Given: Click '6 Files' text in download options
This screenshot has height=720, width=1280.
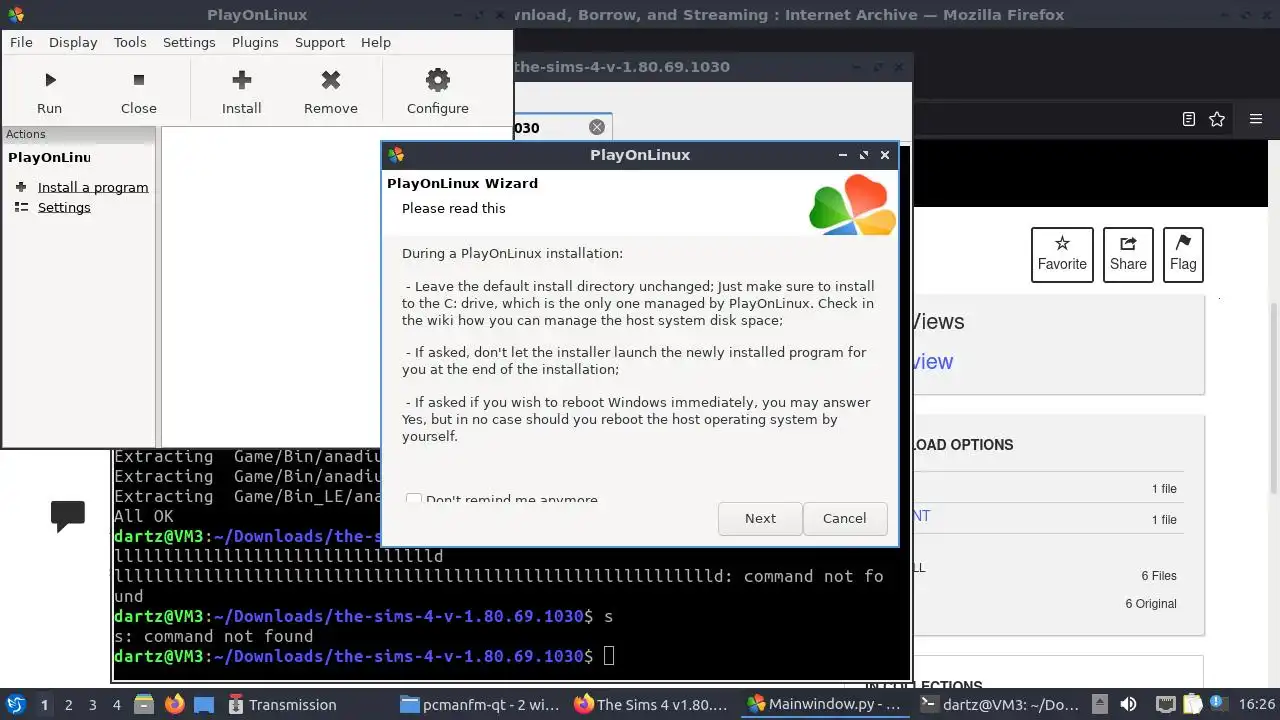Looking at the screenshot, I should pos(1159,576).
